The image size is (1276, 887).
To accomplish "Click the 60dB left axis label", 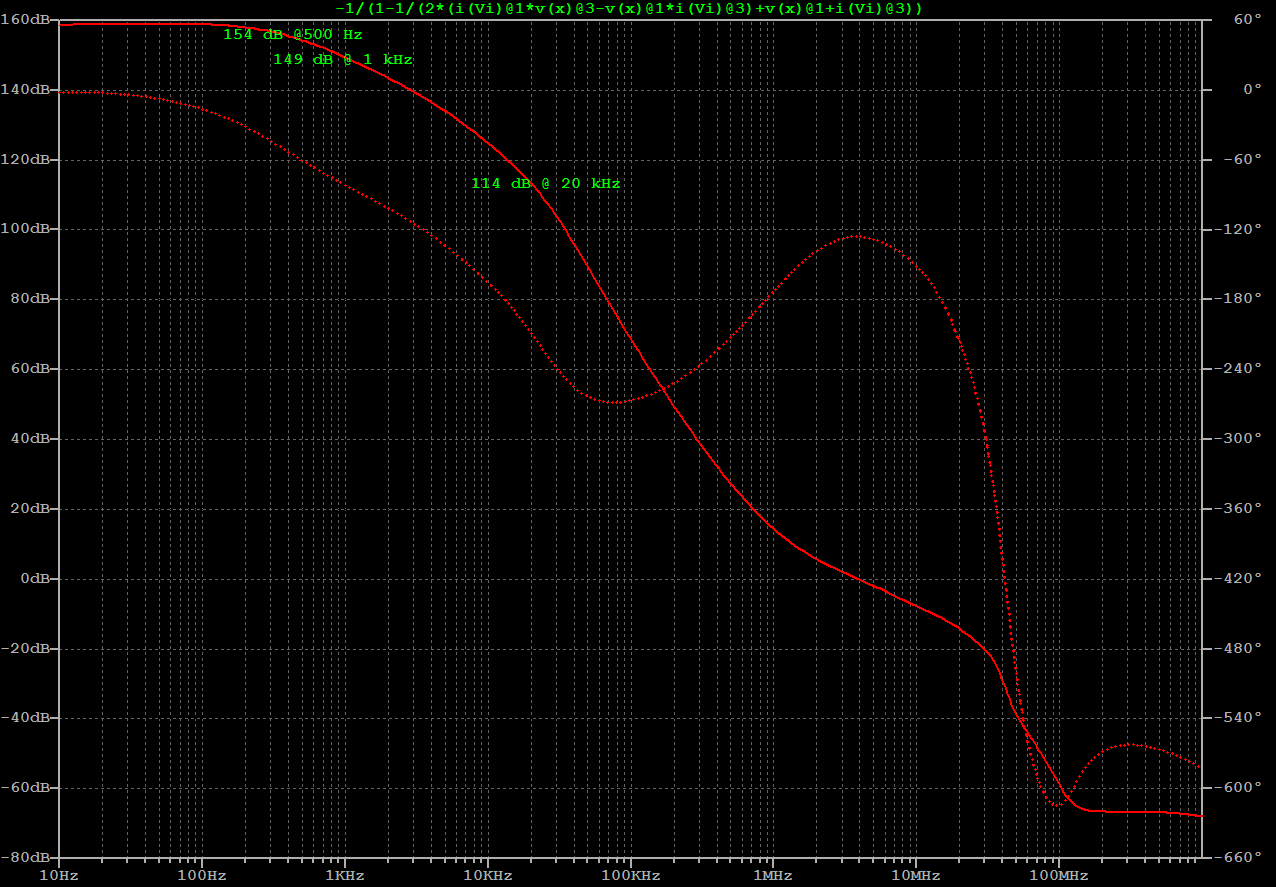I will [x=31, y=369].
